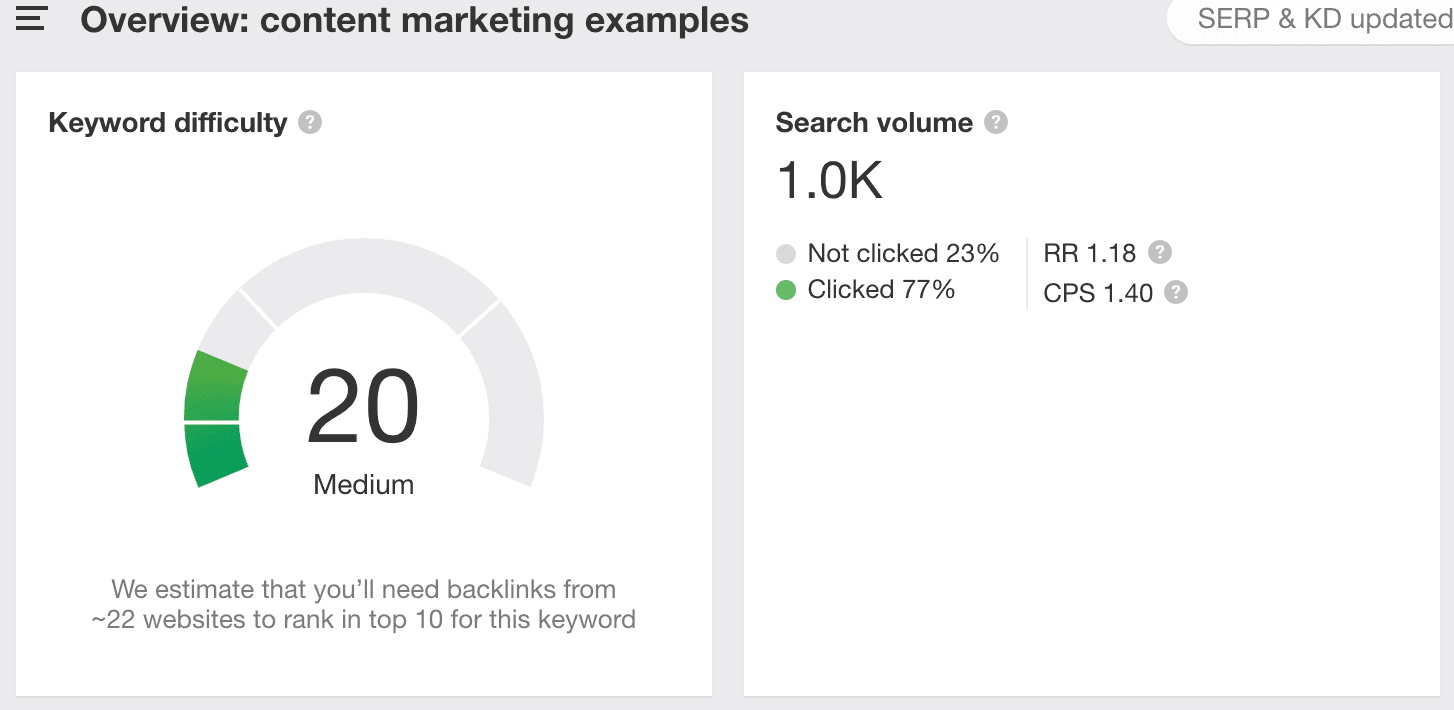Viewport: 1454px width, 710px height.
Task: Click the Clicked 77% label
Action: tap(880, 290)
